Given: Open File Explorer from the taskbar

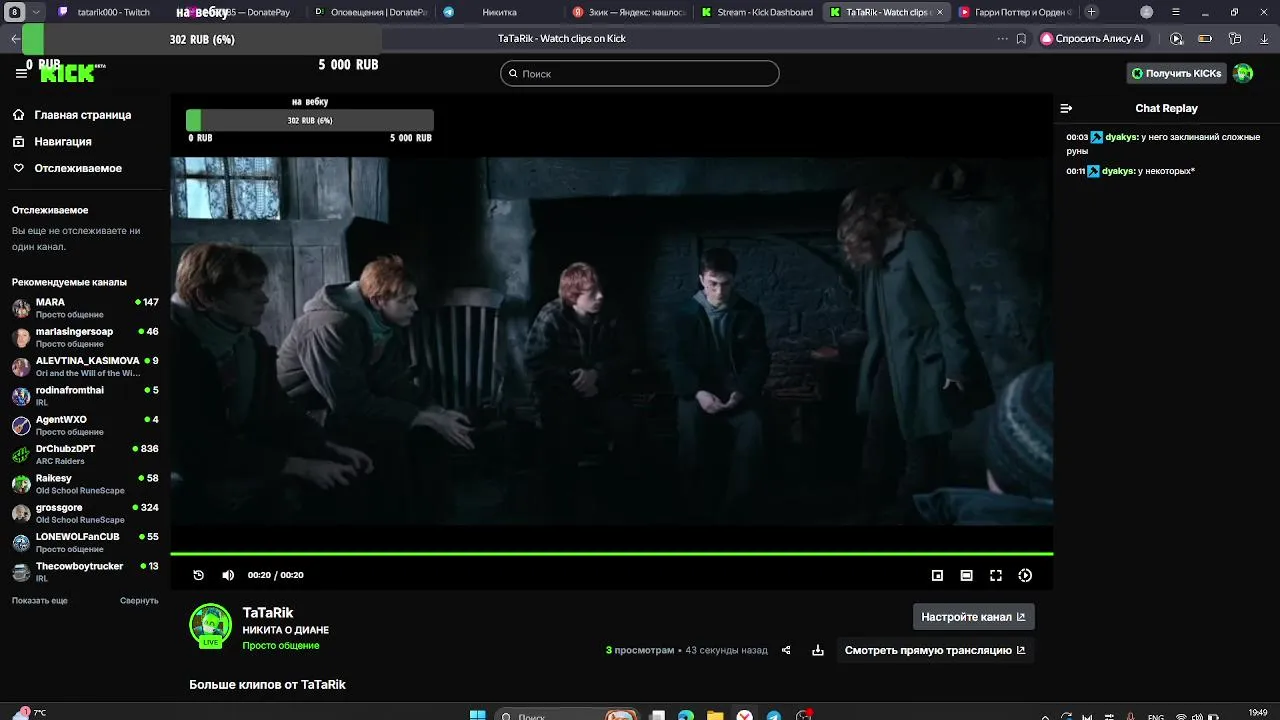Looking at the screenshot, I should pos(715,715).
